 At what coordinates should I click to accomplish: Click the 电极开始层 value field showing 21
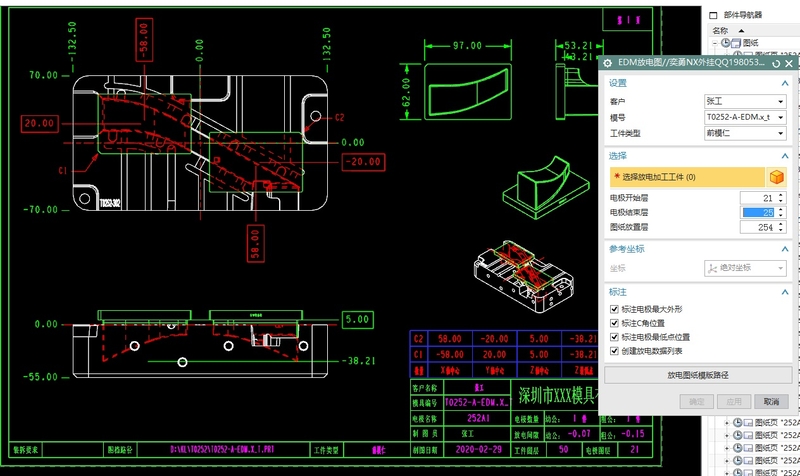pos(758,198)
